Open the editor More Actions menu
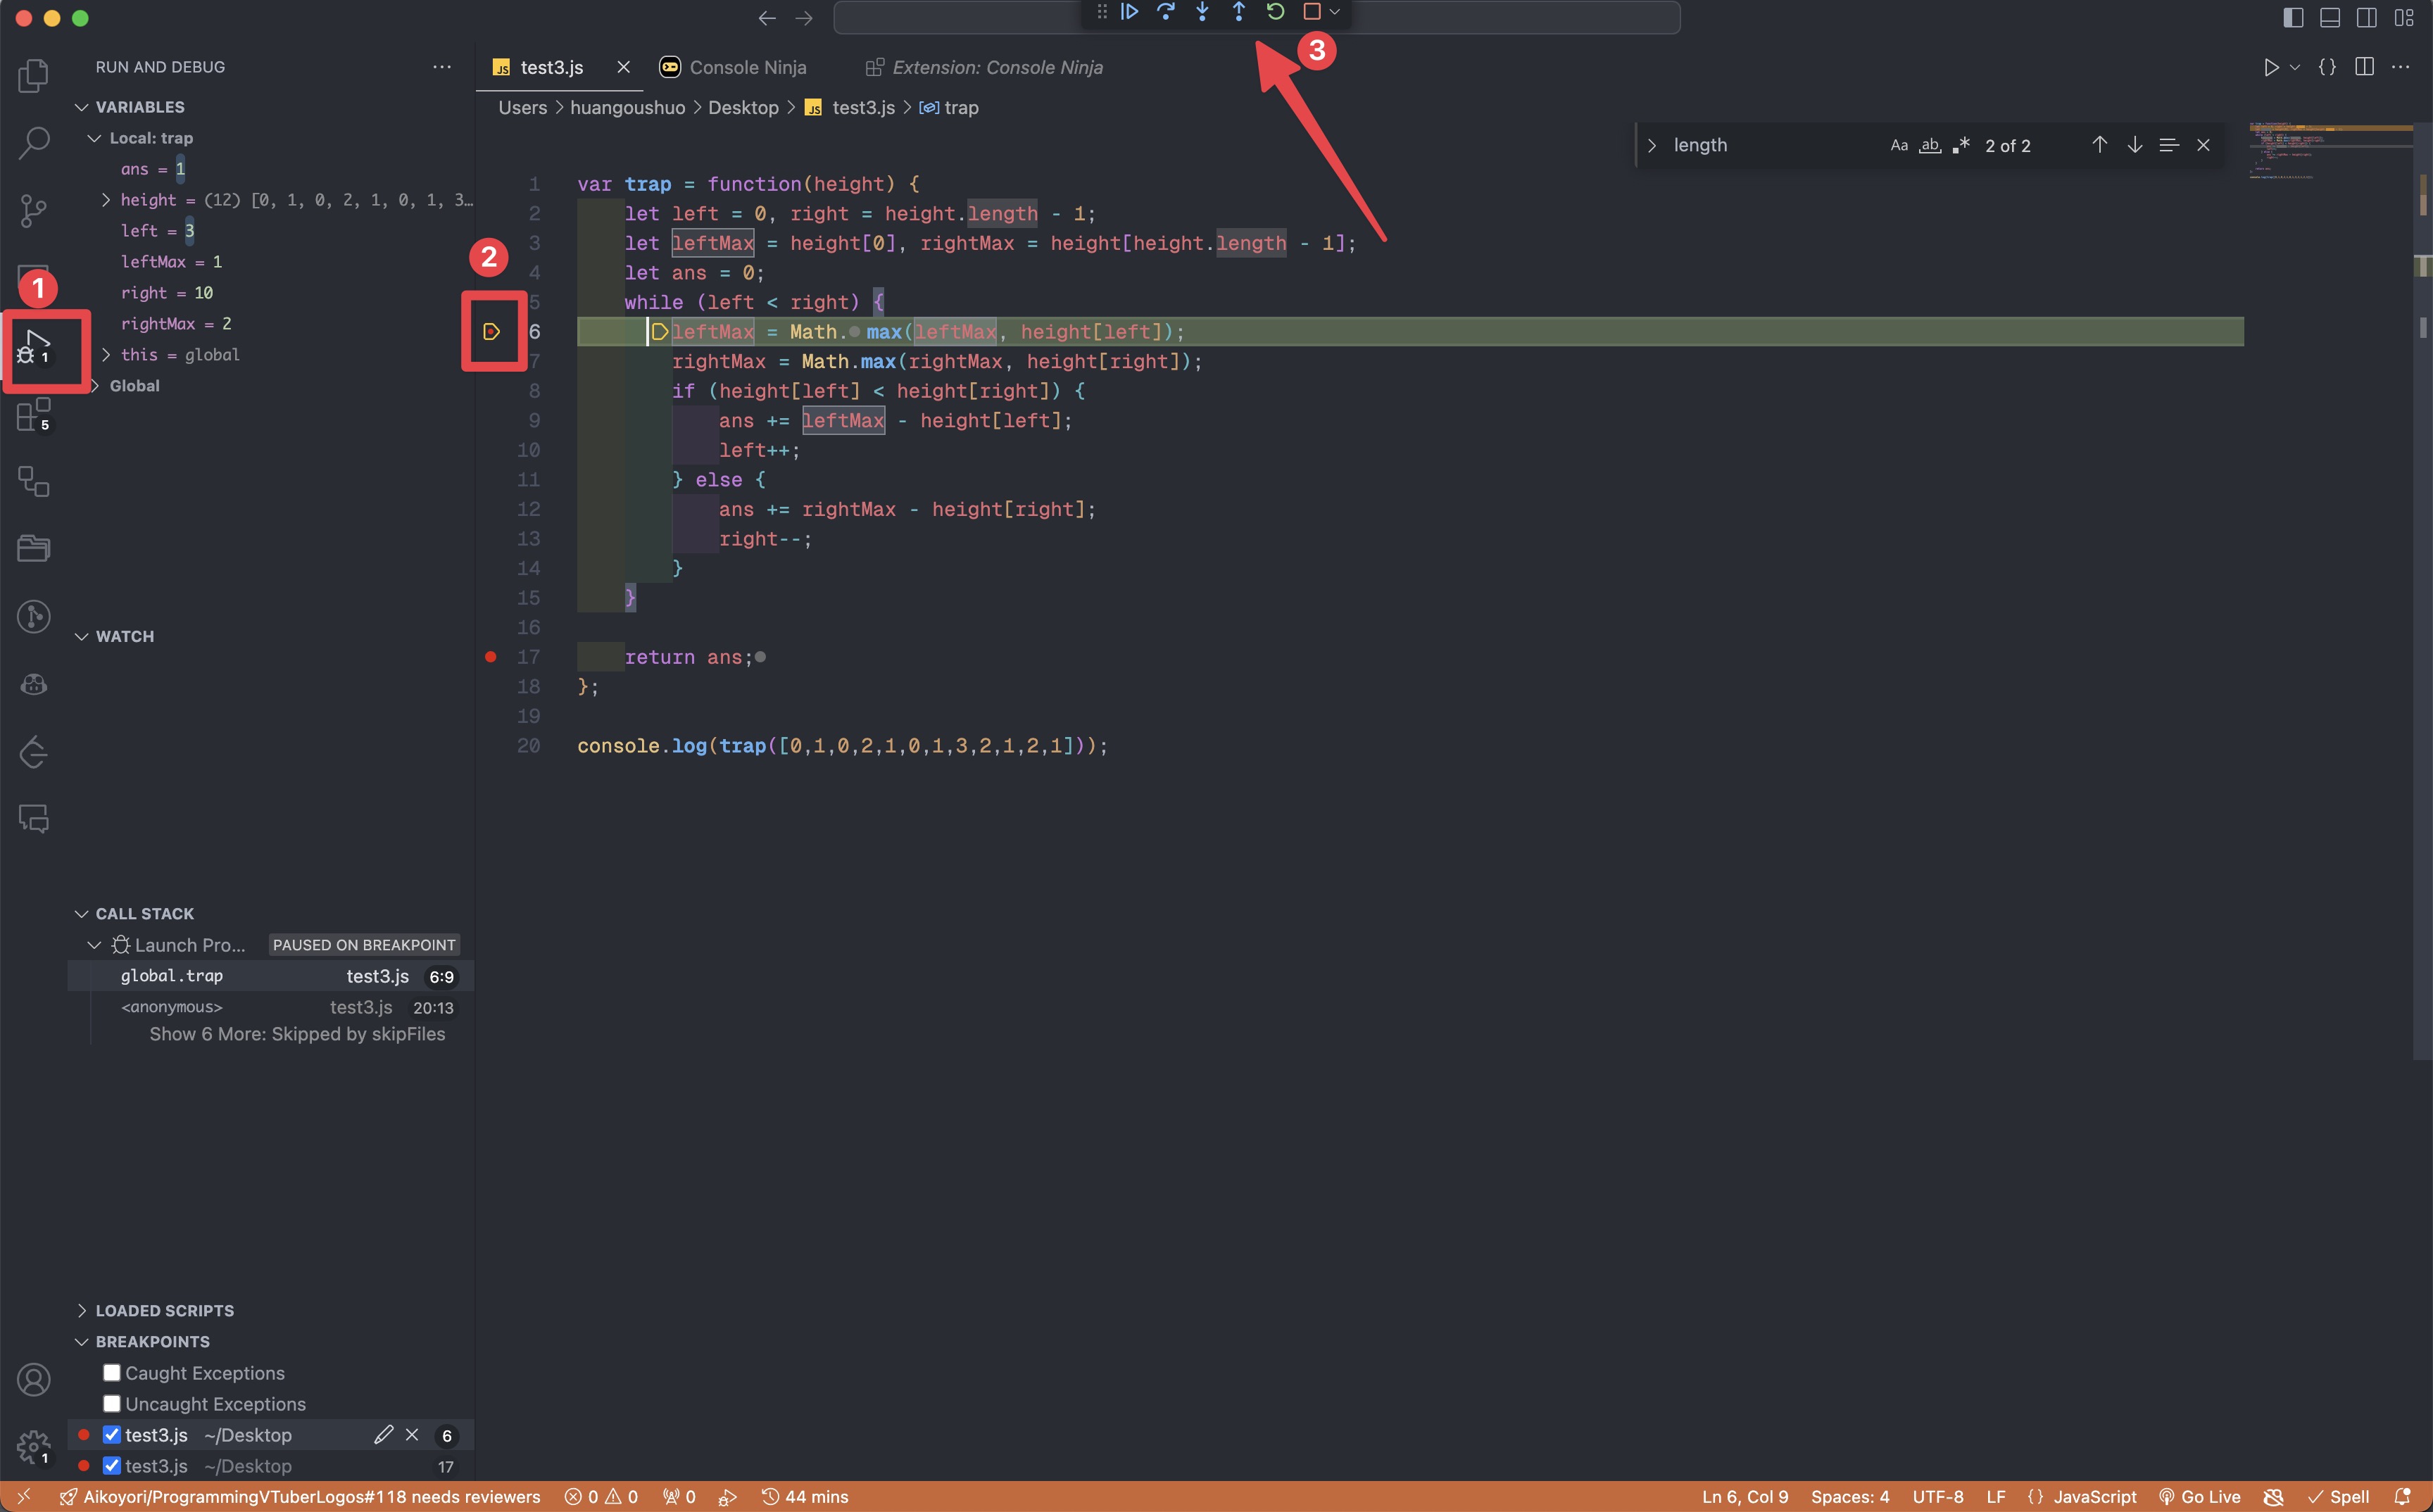The width and height of the screenshot is (2433, 1512). (2401, 67)
